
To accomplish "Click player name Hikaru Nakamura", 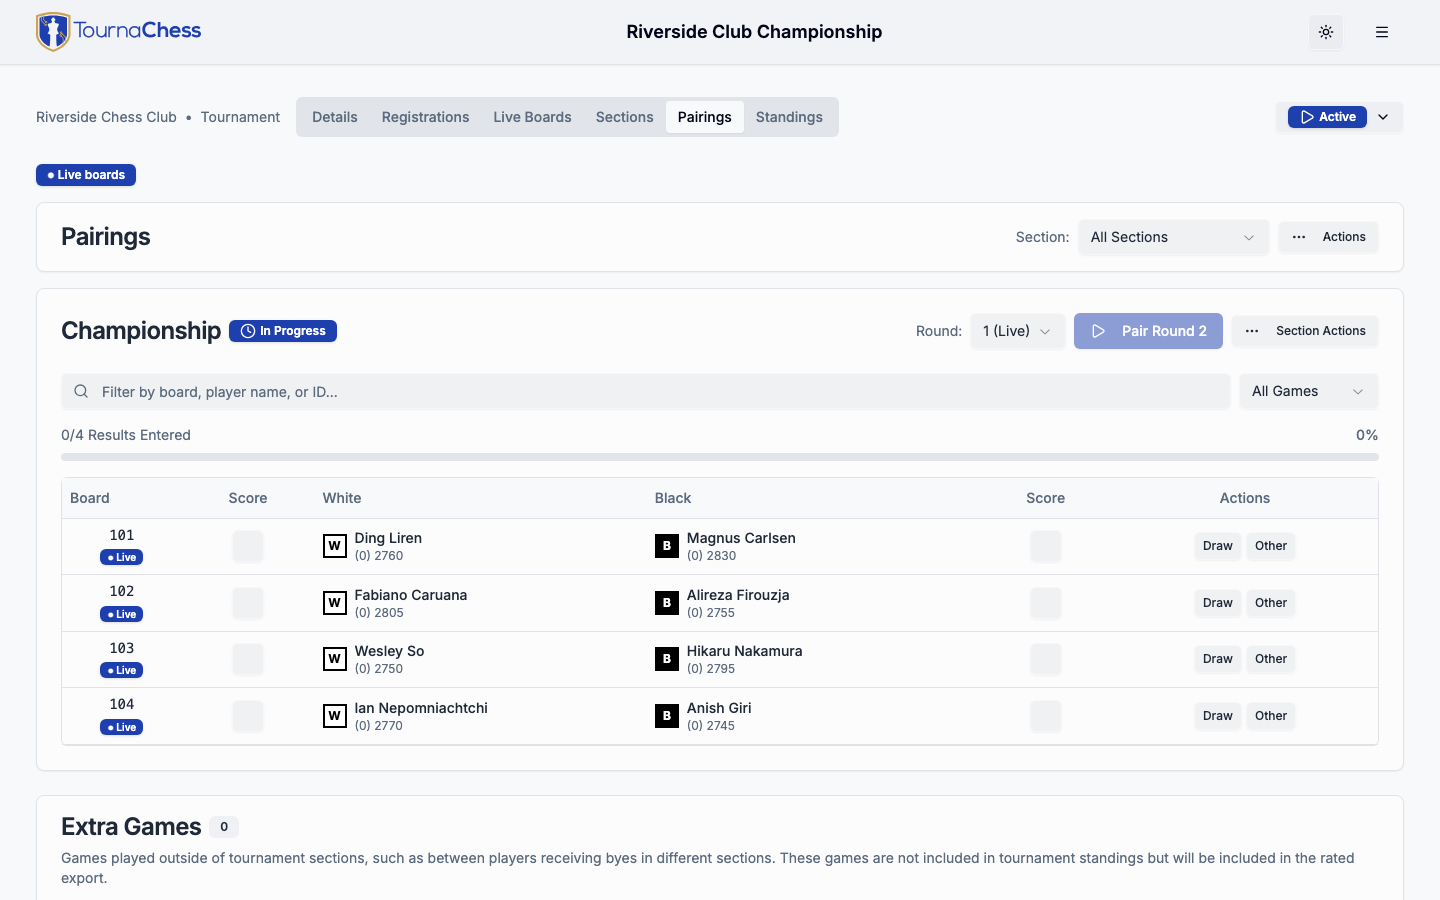I will tap(745, 651).
